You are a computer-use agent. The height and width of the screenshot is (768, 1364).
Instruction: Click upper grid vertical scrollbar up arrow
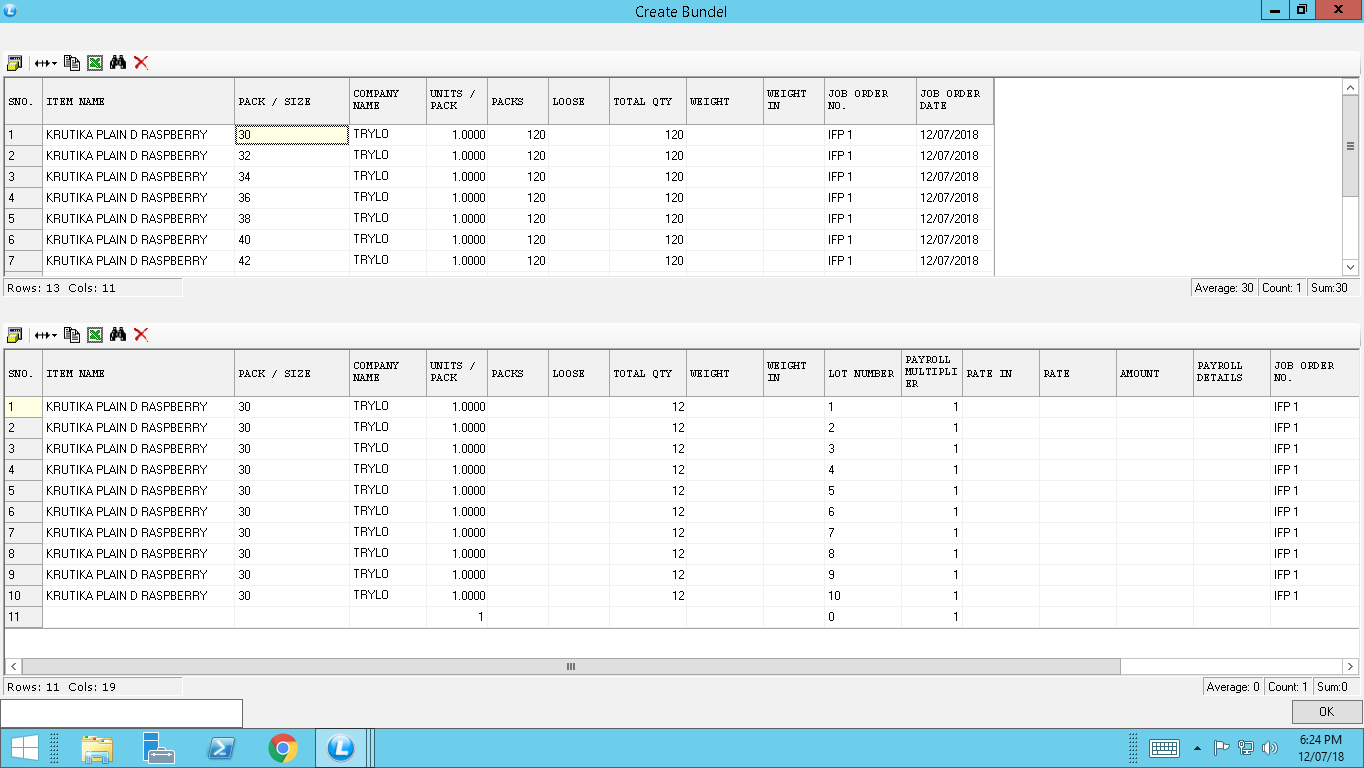click(1350, 88)
